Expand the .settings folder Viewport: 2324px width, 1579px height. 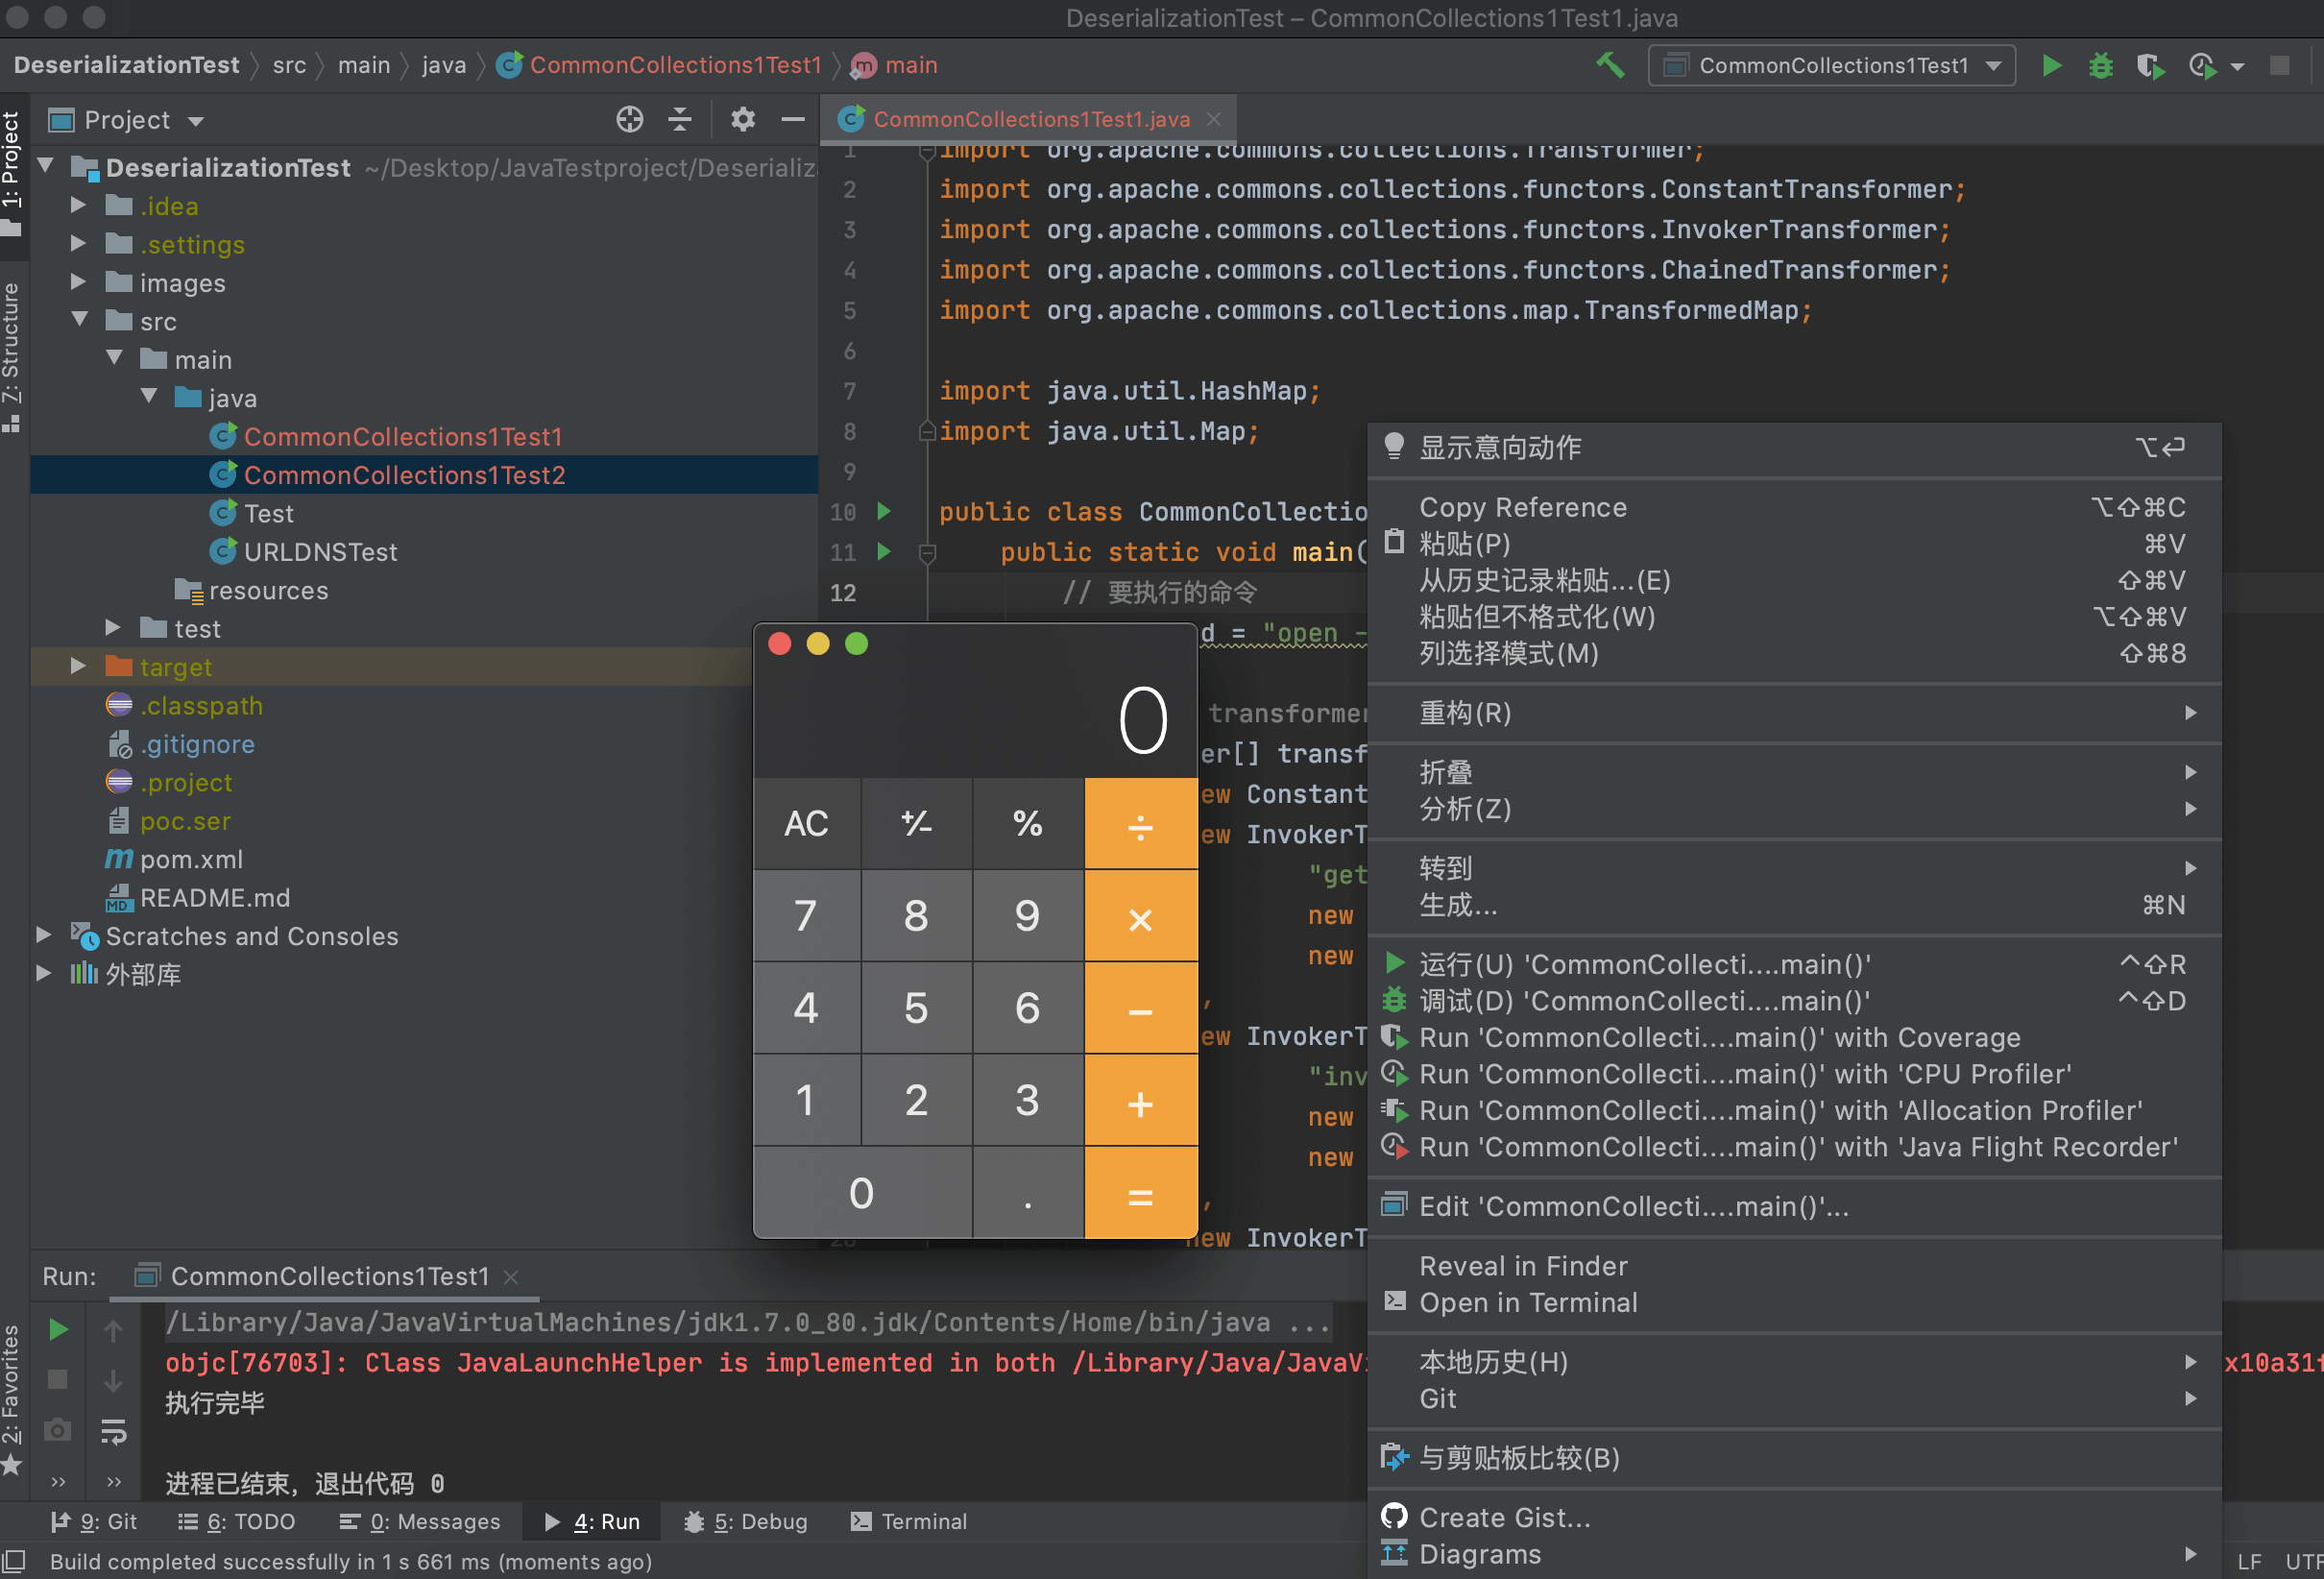78,243
